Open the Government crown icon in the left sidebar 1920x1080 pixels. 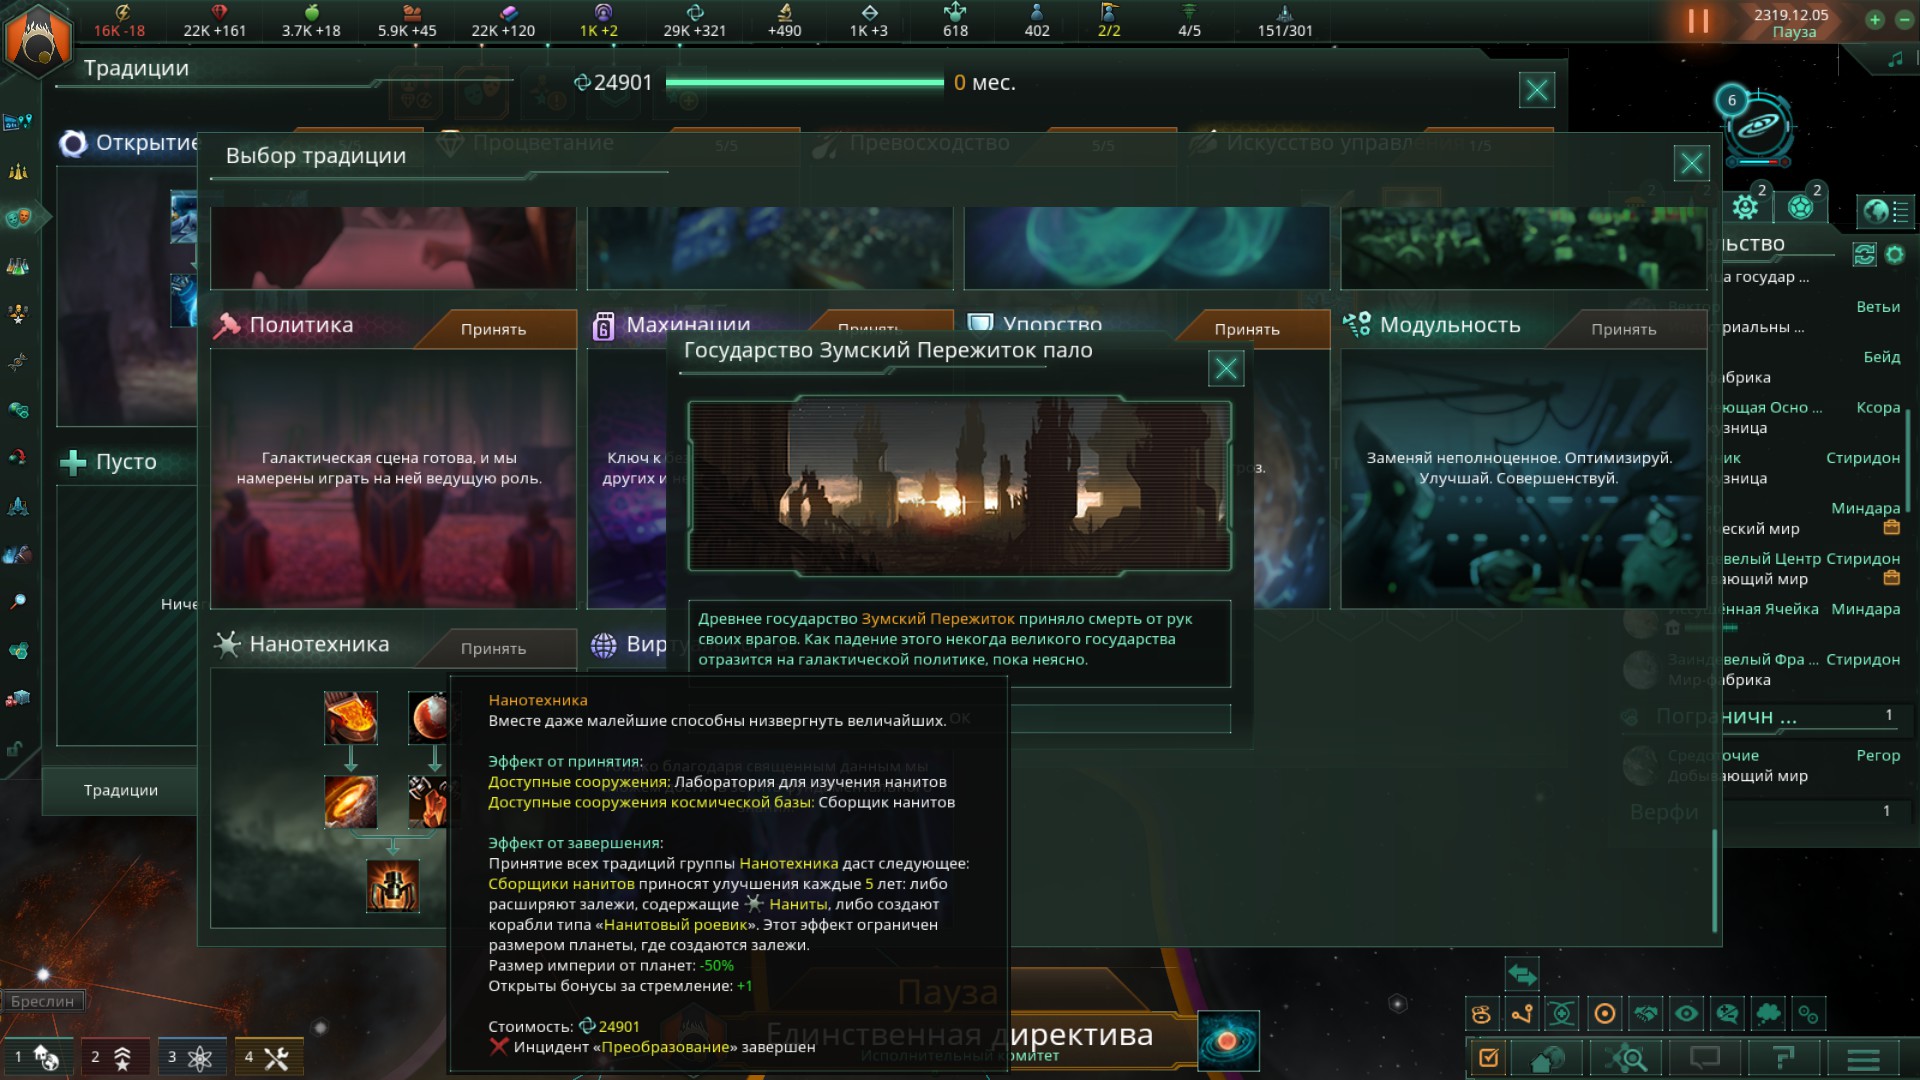18,171
